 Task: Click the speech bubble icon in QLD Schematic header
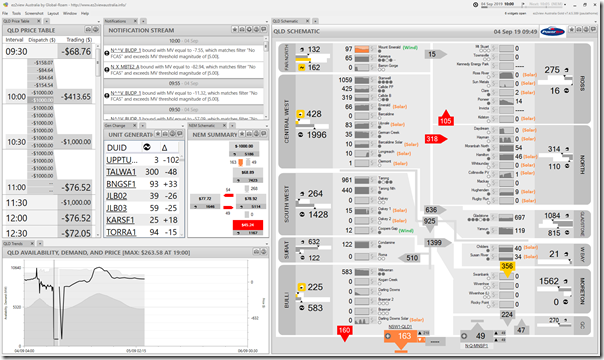(x=593, y=29)
